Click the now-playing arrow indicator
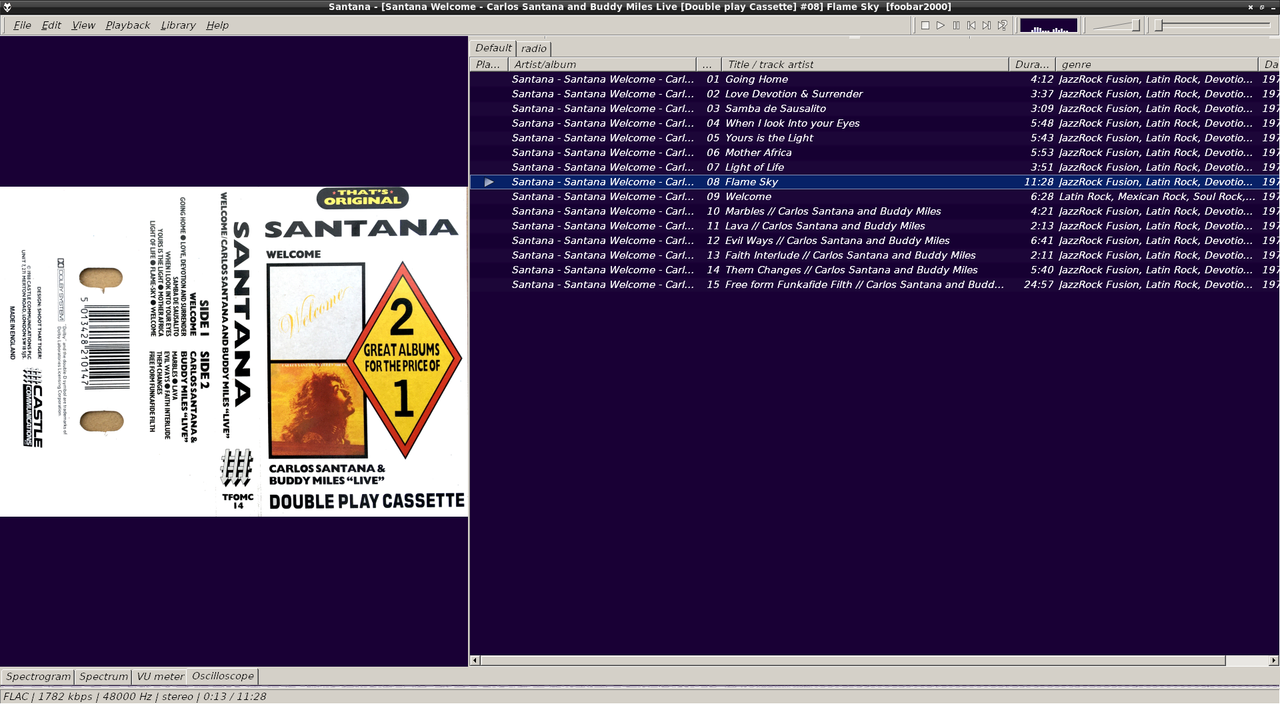 pyautogui.click(x=489, y=182)
